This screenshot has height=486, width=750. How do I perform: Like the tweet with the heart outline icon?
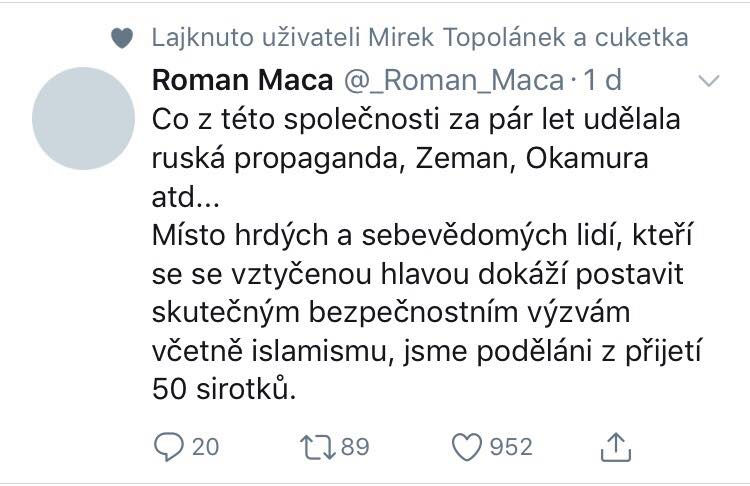coord(466,447)
